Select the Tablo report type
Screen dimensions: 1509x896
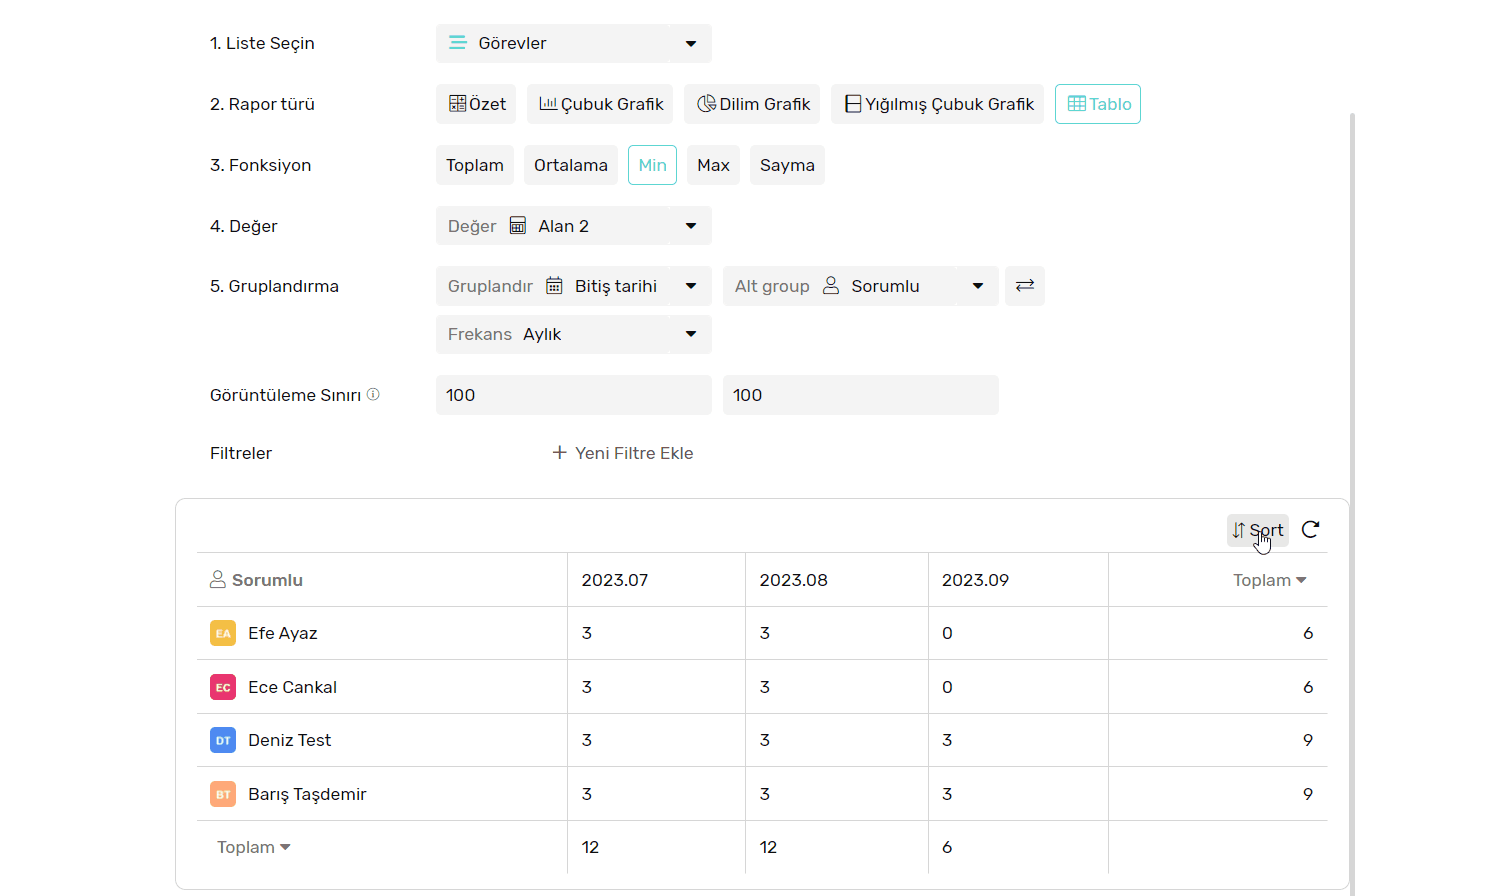pos(1098,104)
